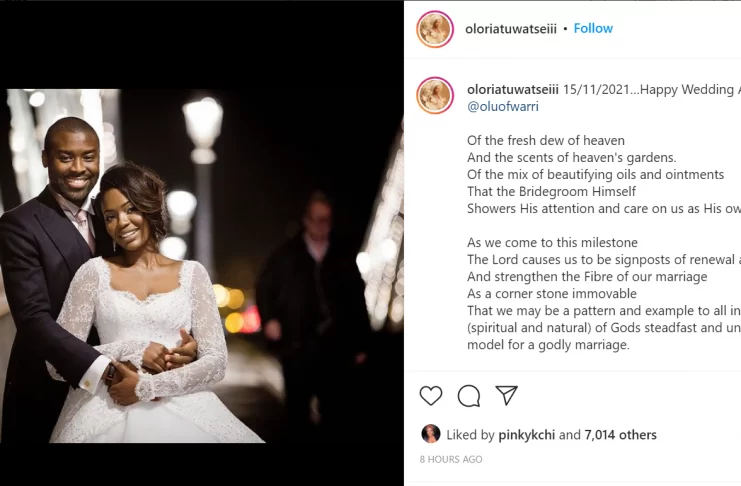741x486 pixels.
Task: Open the profile picture in the post header
Action: [435, 29]
